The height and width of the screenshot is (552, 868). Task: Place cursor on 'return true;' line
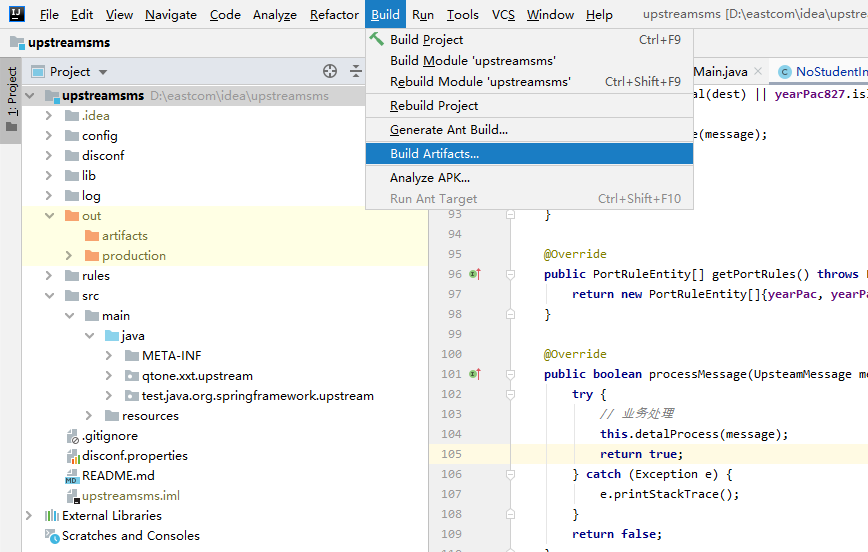point(642,454)
